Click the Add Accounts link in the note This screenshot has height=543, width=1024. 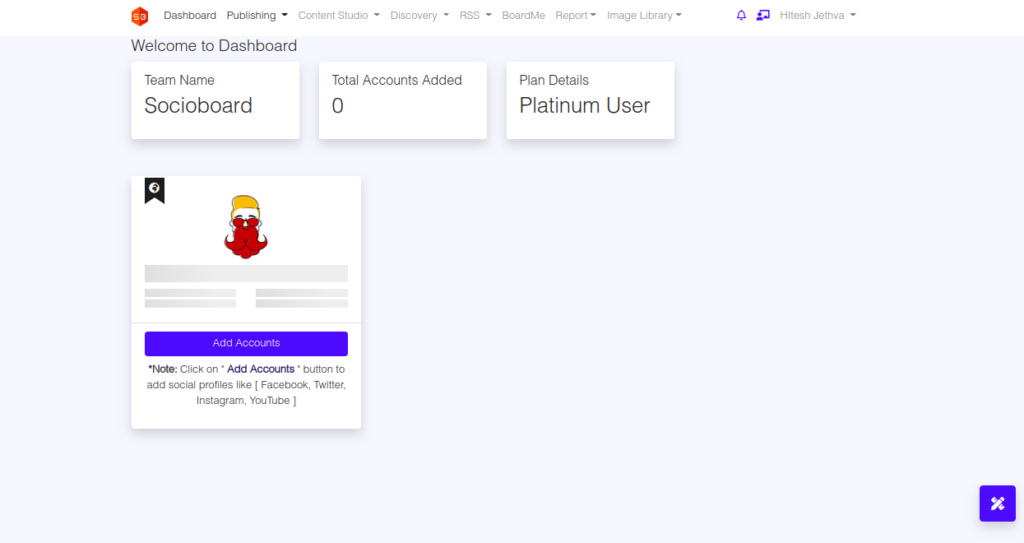tap(261, 369)
